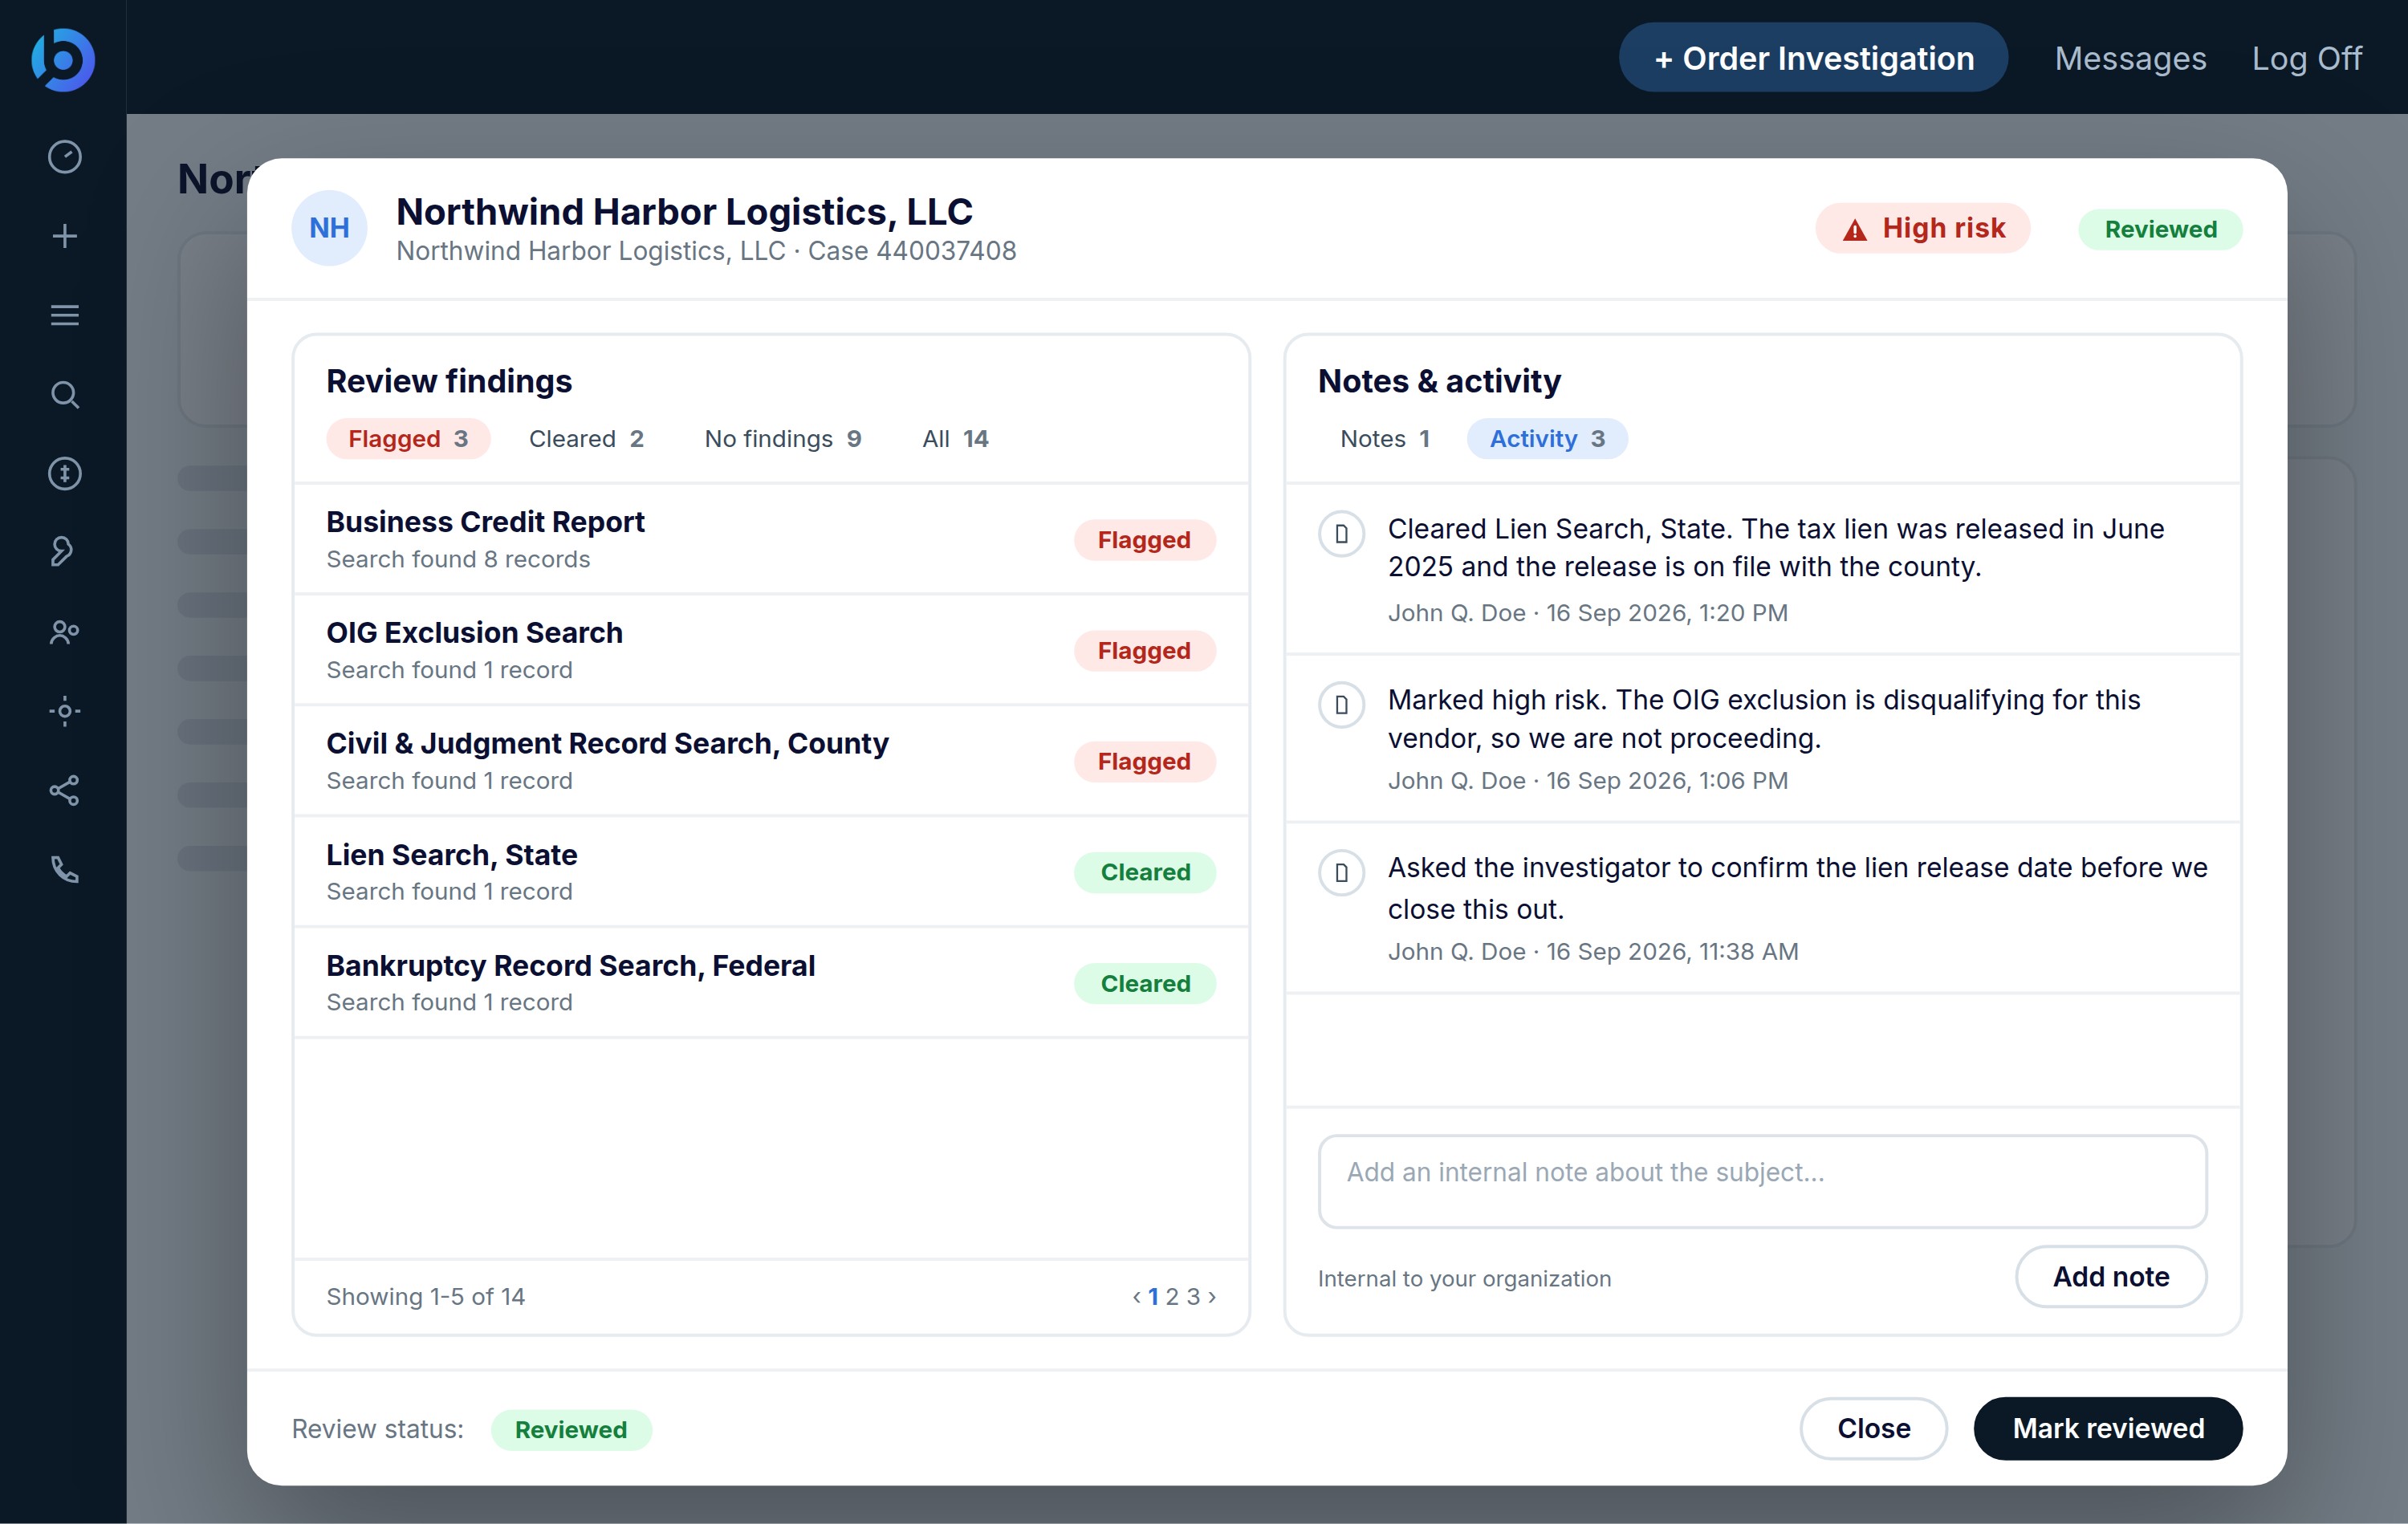Click the Add note button
The image size is (2408, 1524).
pos(2111,1277)
